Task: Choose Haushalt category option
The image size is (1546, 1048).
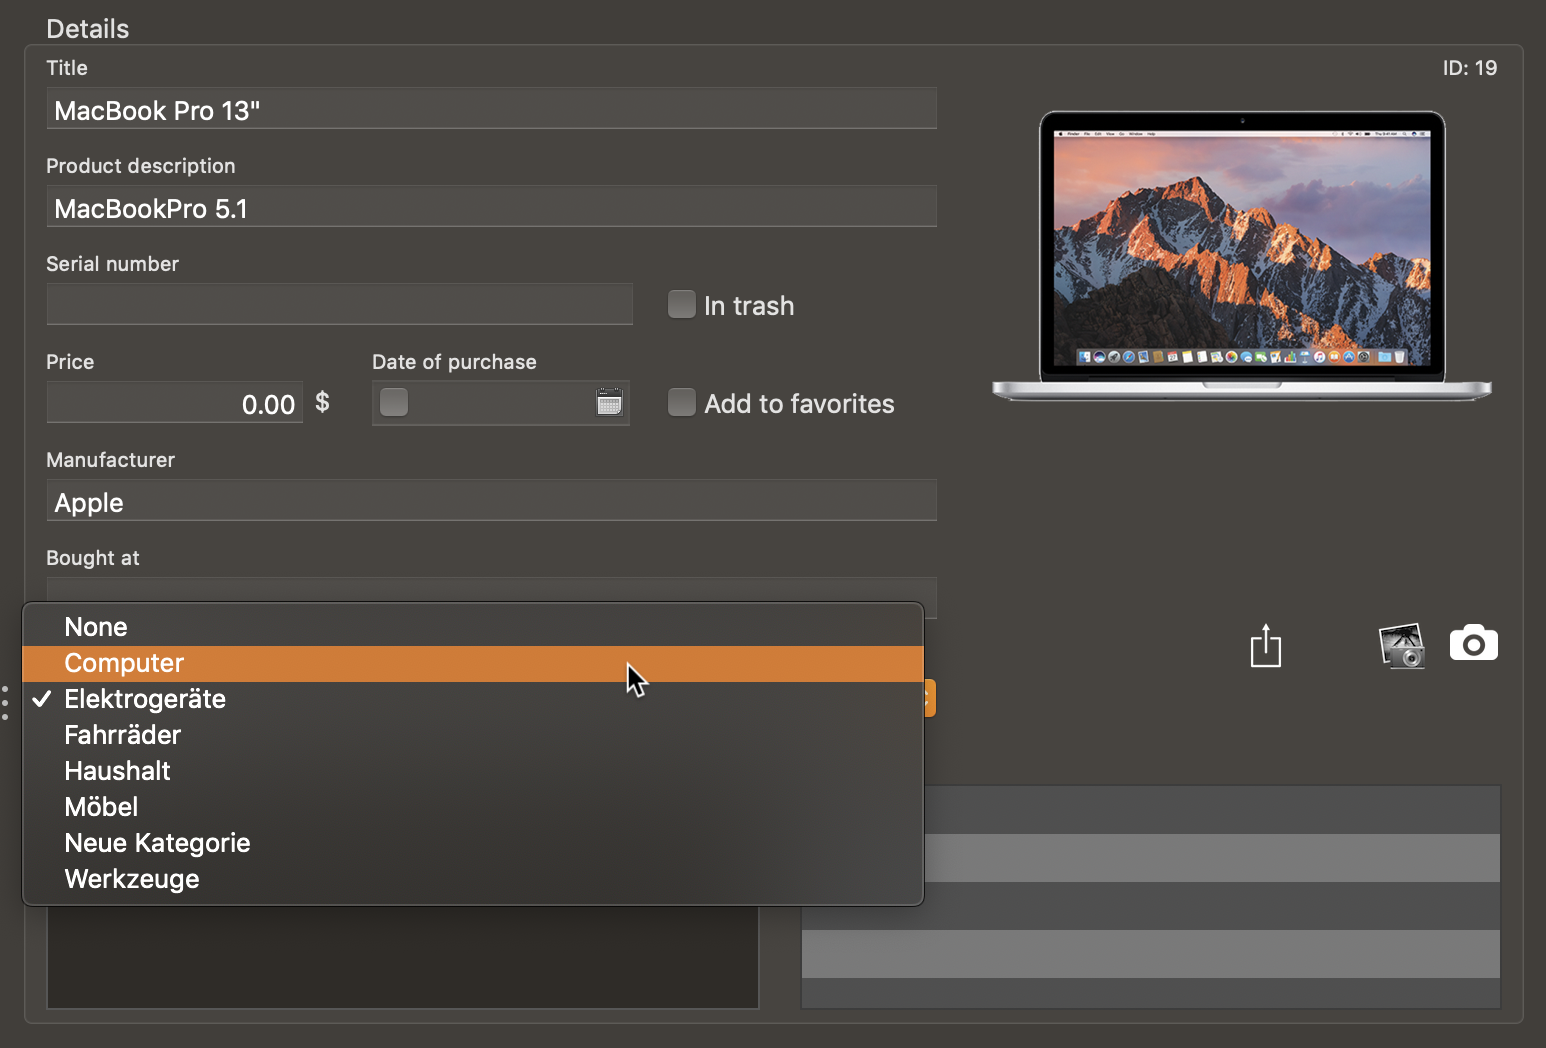Action: [x=473, y=771]
